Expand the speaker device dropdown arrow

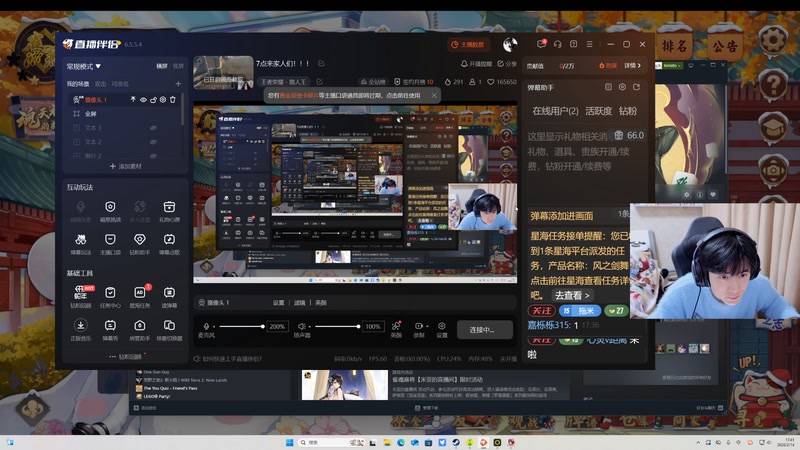(x=309, y=327)
